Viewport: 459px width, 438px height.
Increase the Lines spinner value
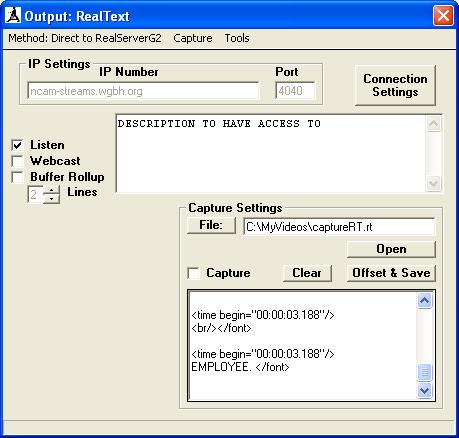coord(51,190)
